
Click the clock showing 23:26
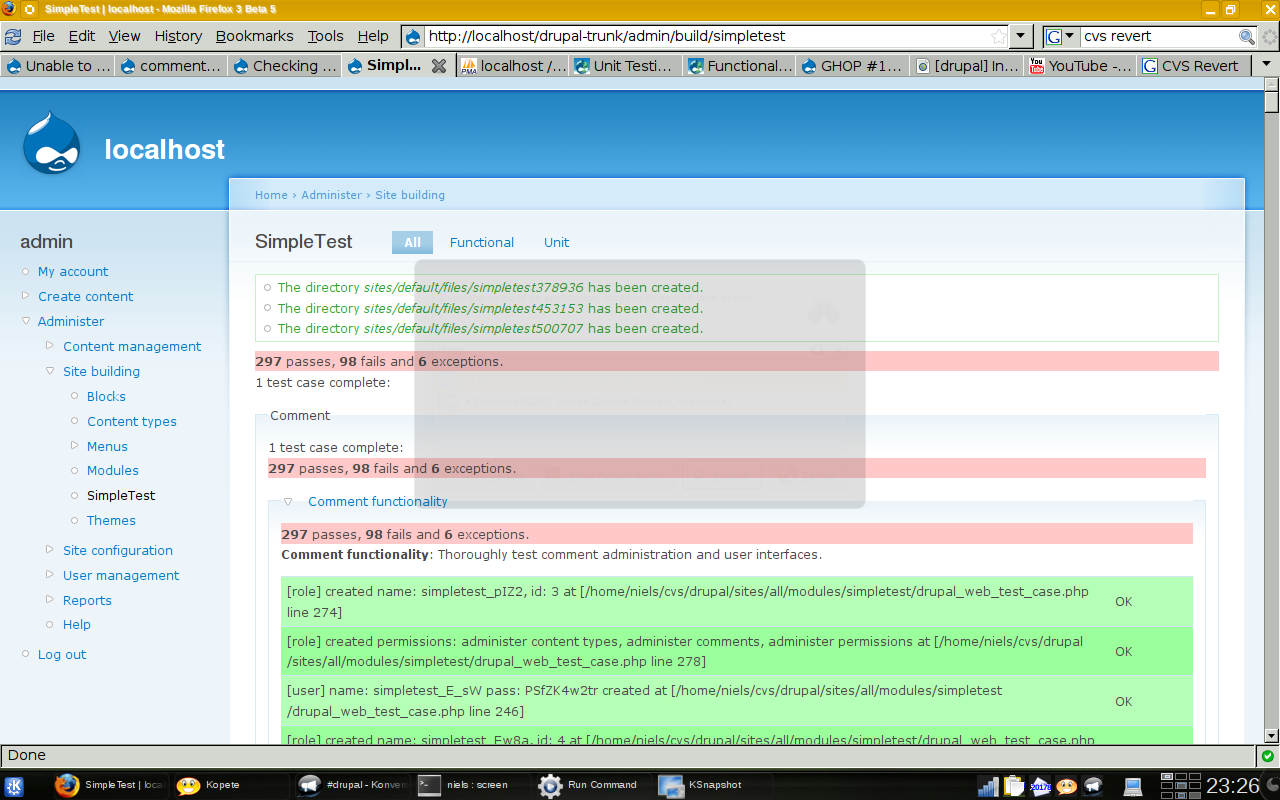pos(1233,785)
